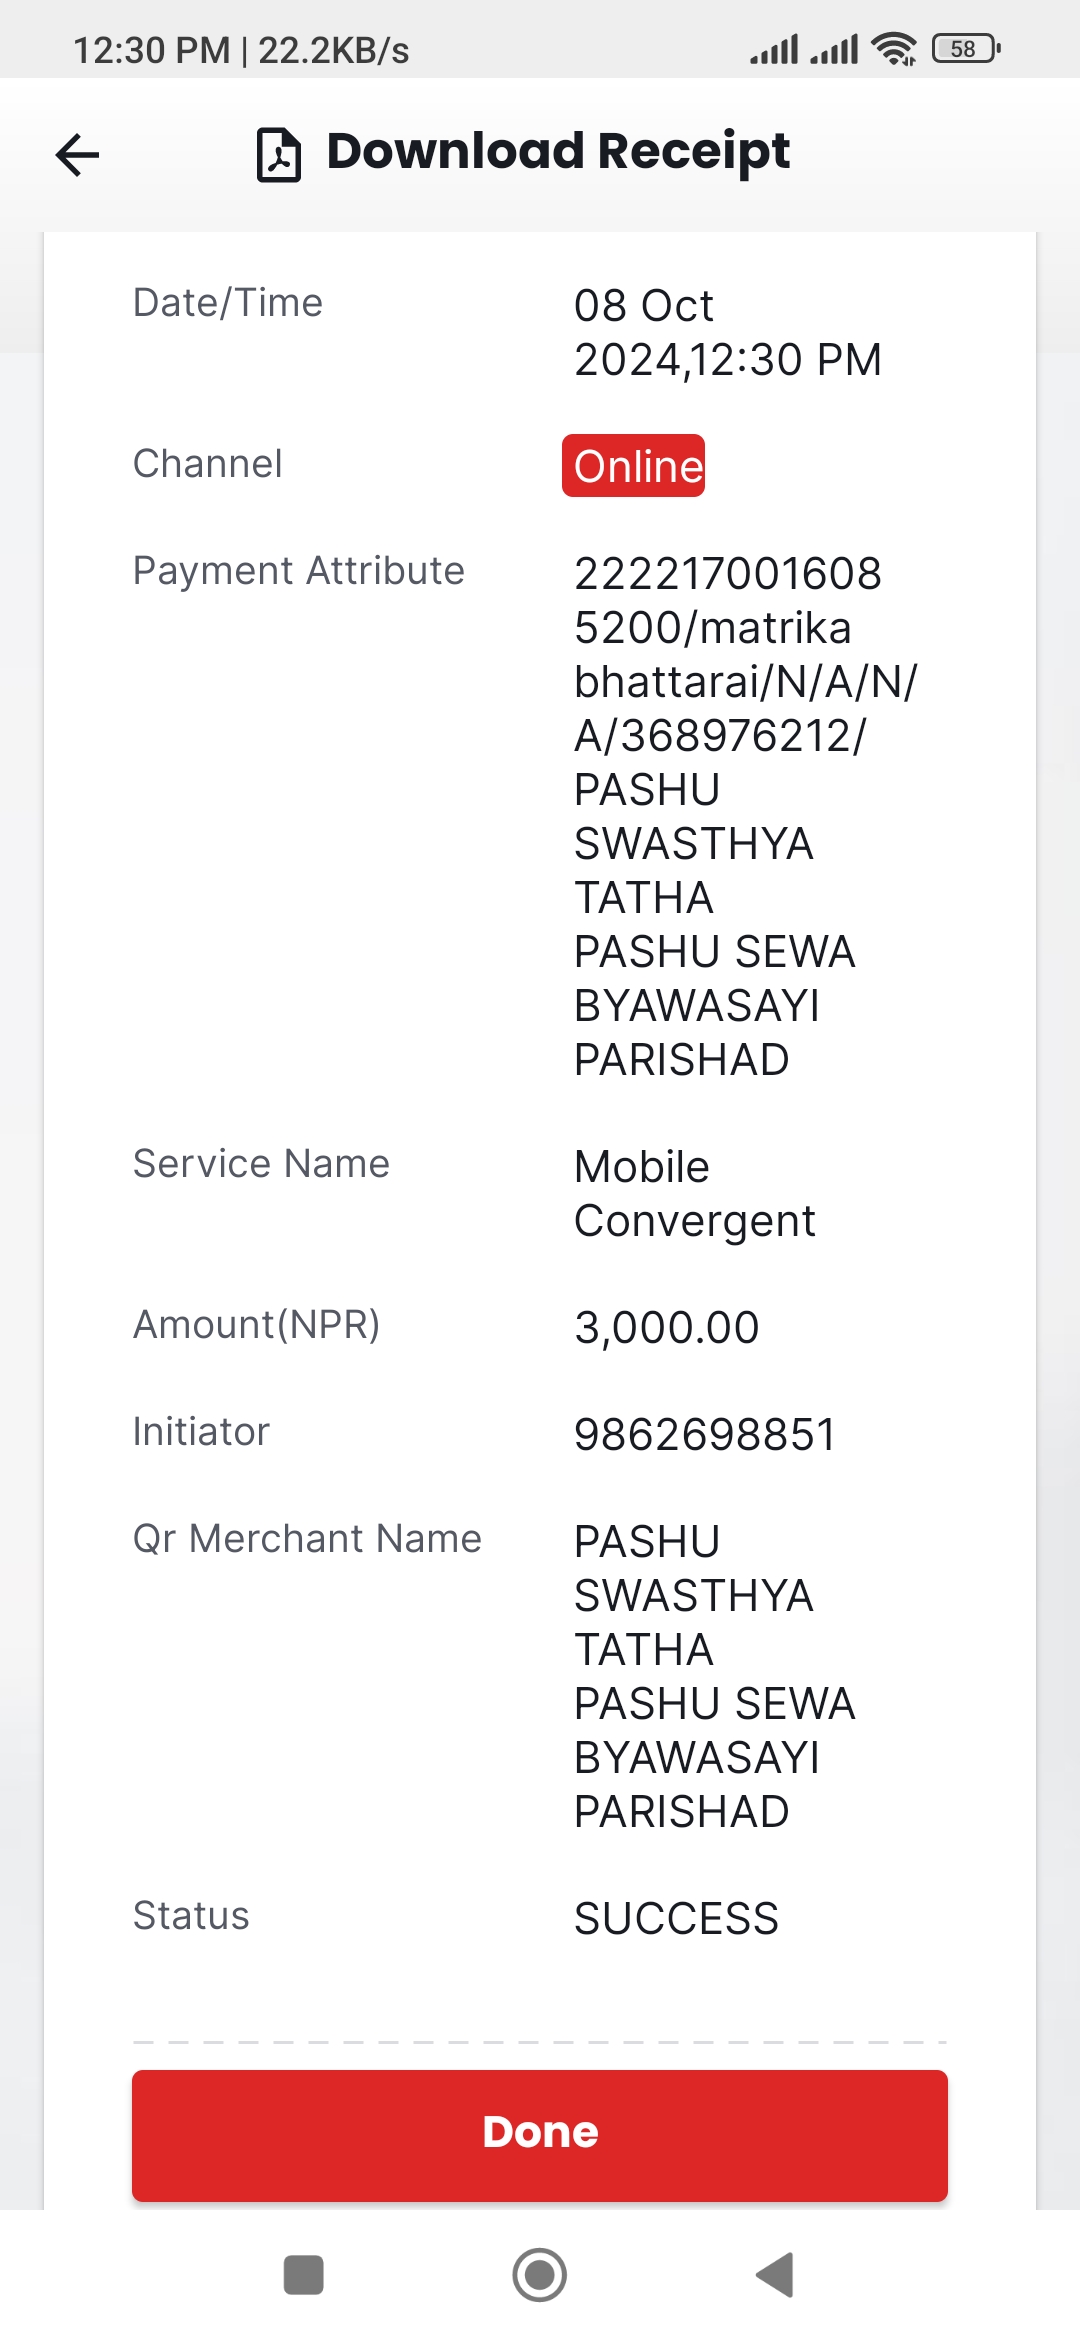Tap the Android back triangle icon
The image size is (1080, 2340).
click(775, 2275)
